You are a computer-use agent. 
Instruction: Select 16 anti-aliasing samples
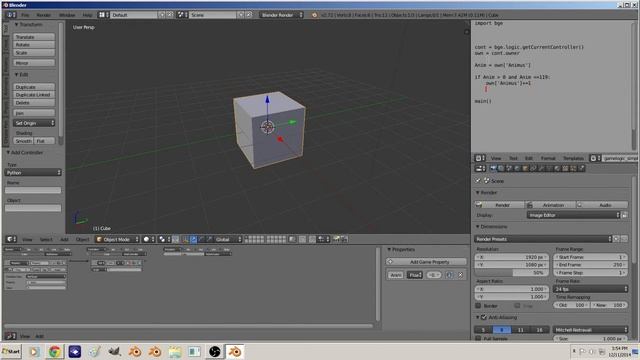(539, 330)
